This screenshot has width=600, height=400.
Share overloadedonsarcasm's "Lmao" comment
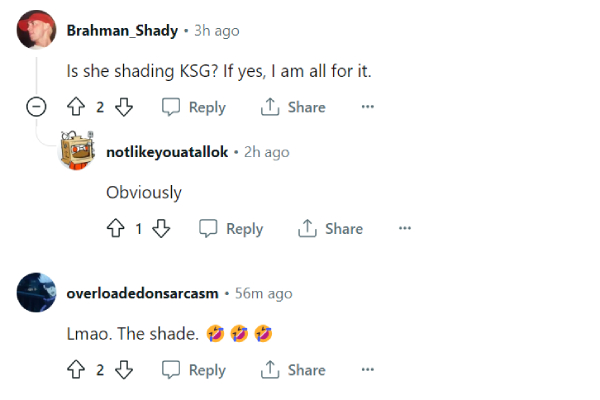[x=293, y=370]
